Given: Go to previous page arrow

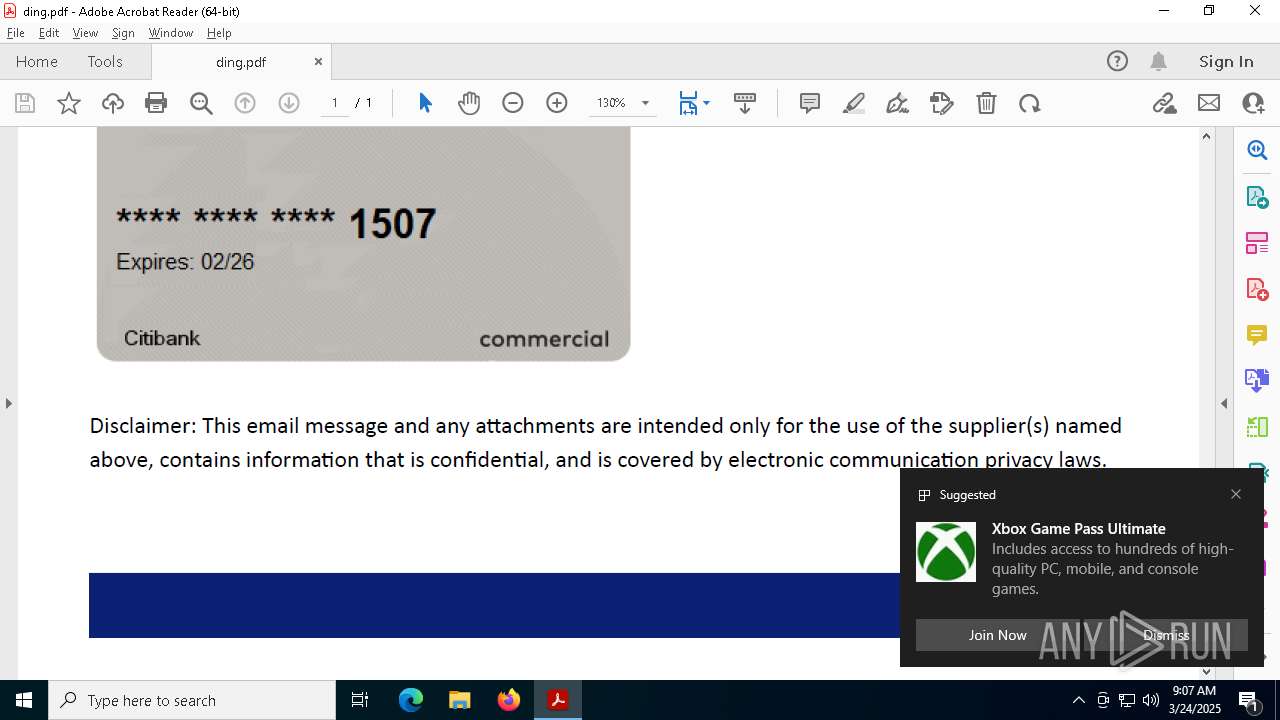Looking at the screenshot, I should pyautogui.click(x=245, y=103).
